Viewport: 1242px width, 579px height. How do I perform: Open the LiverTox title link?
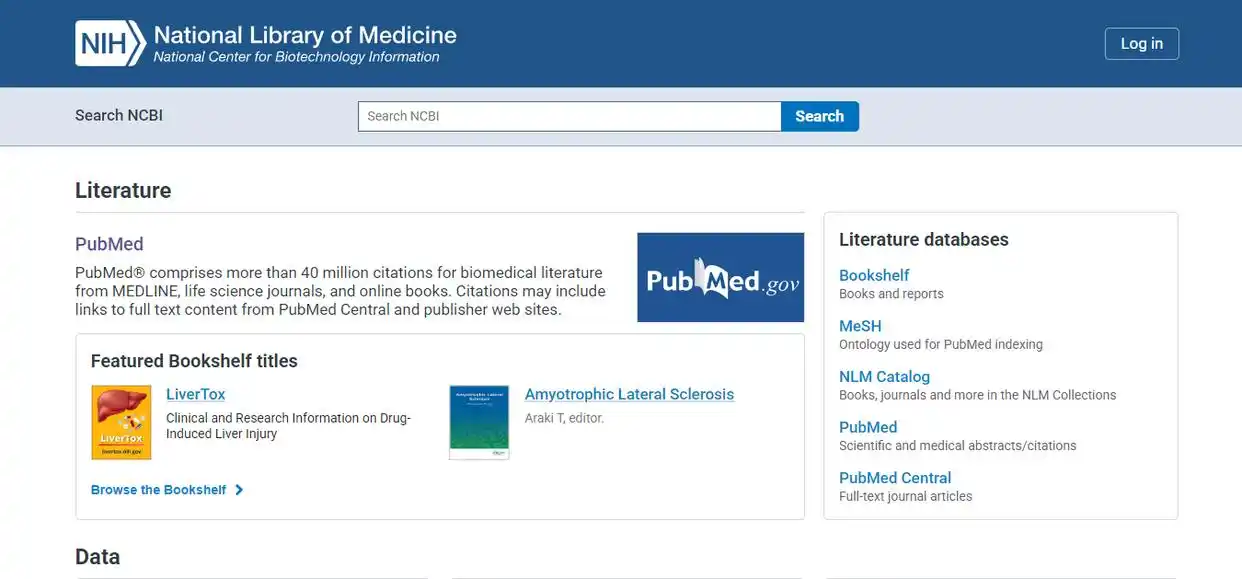click(195, 394)
